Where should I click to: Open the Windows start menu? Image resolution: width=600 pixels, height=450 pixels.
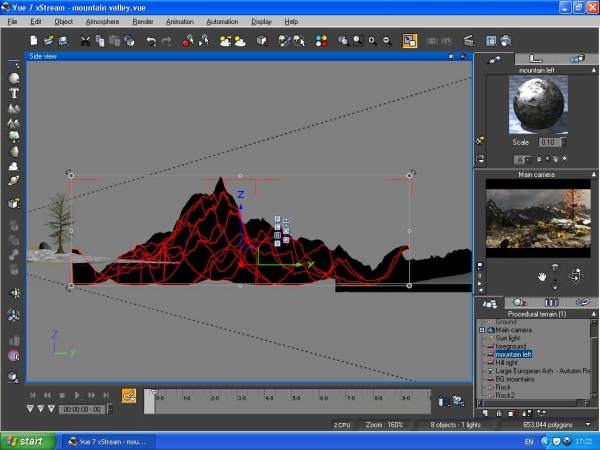28,441
